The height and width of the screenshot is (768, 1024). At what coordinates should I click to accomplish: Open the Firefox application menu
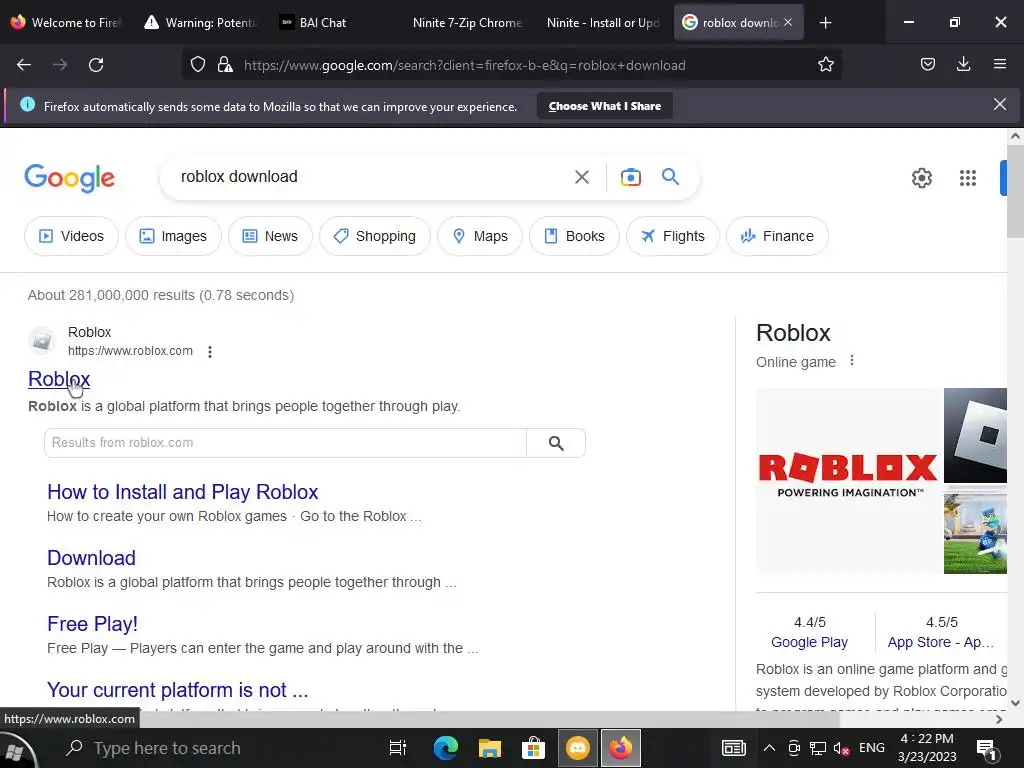(1000, 65)
